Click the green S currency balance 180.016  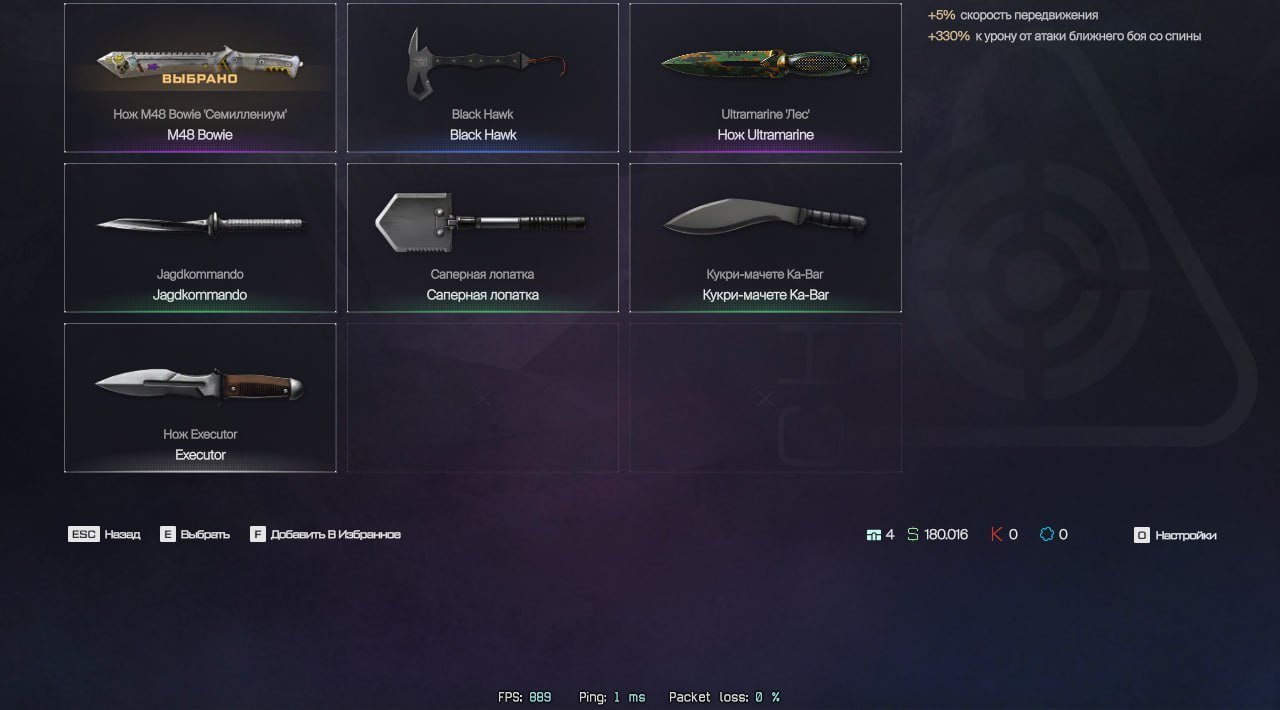(937, 534)
